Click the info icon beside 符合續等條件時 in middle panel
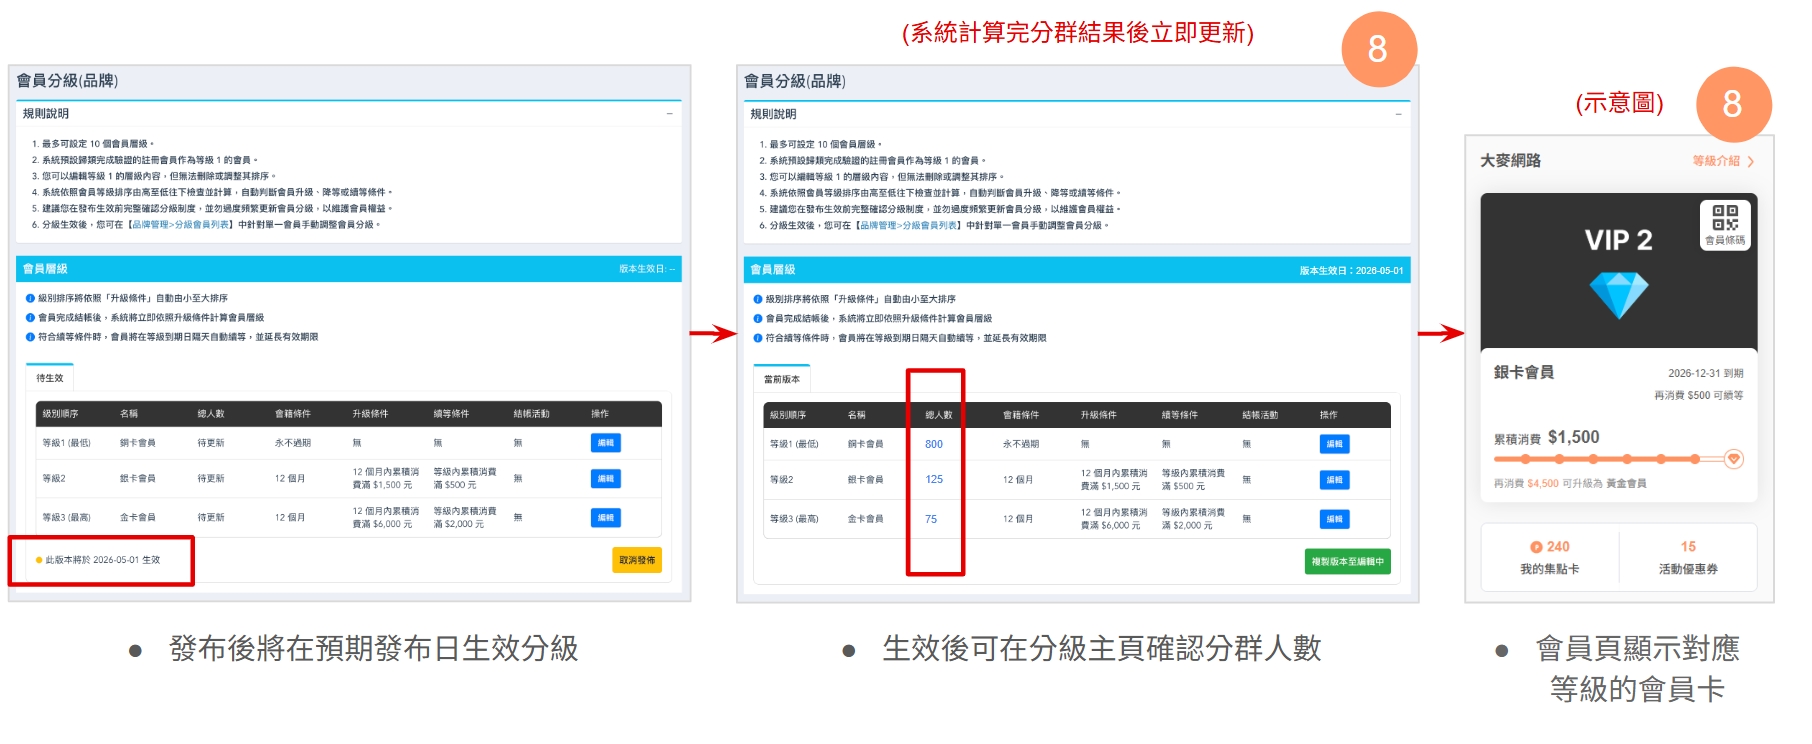Screen dimensions: 1812x744 click(x=758, y=338)
